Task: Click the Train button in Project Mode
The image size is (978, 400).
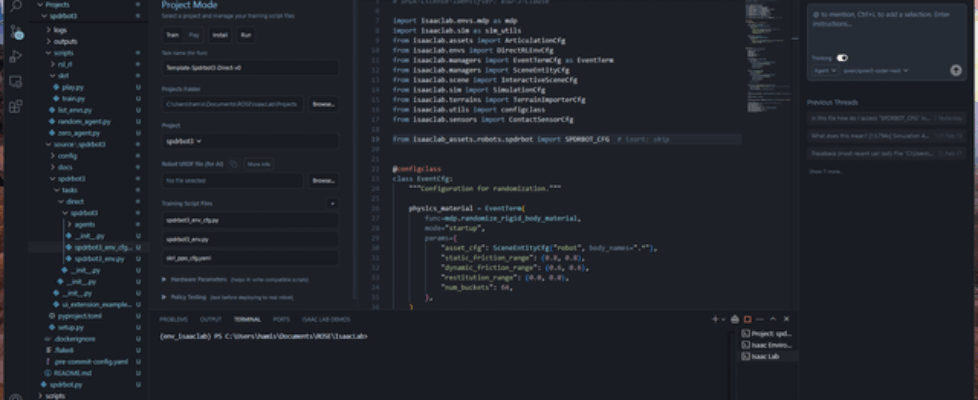Action: pyautogui.click(x=172, y=34)
